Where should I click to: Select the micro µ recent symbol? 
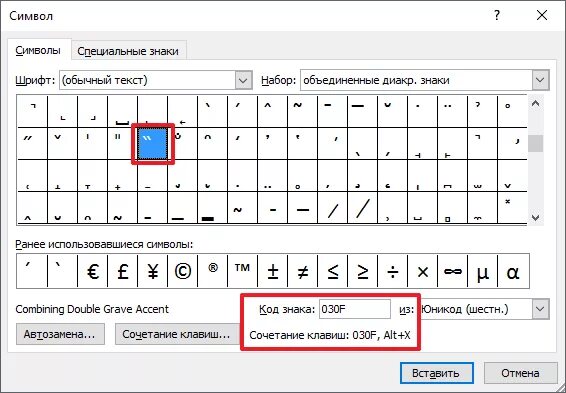(x=482, y=271)
